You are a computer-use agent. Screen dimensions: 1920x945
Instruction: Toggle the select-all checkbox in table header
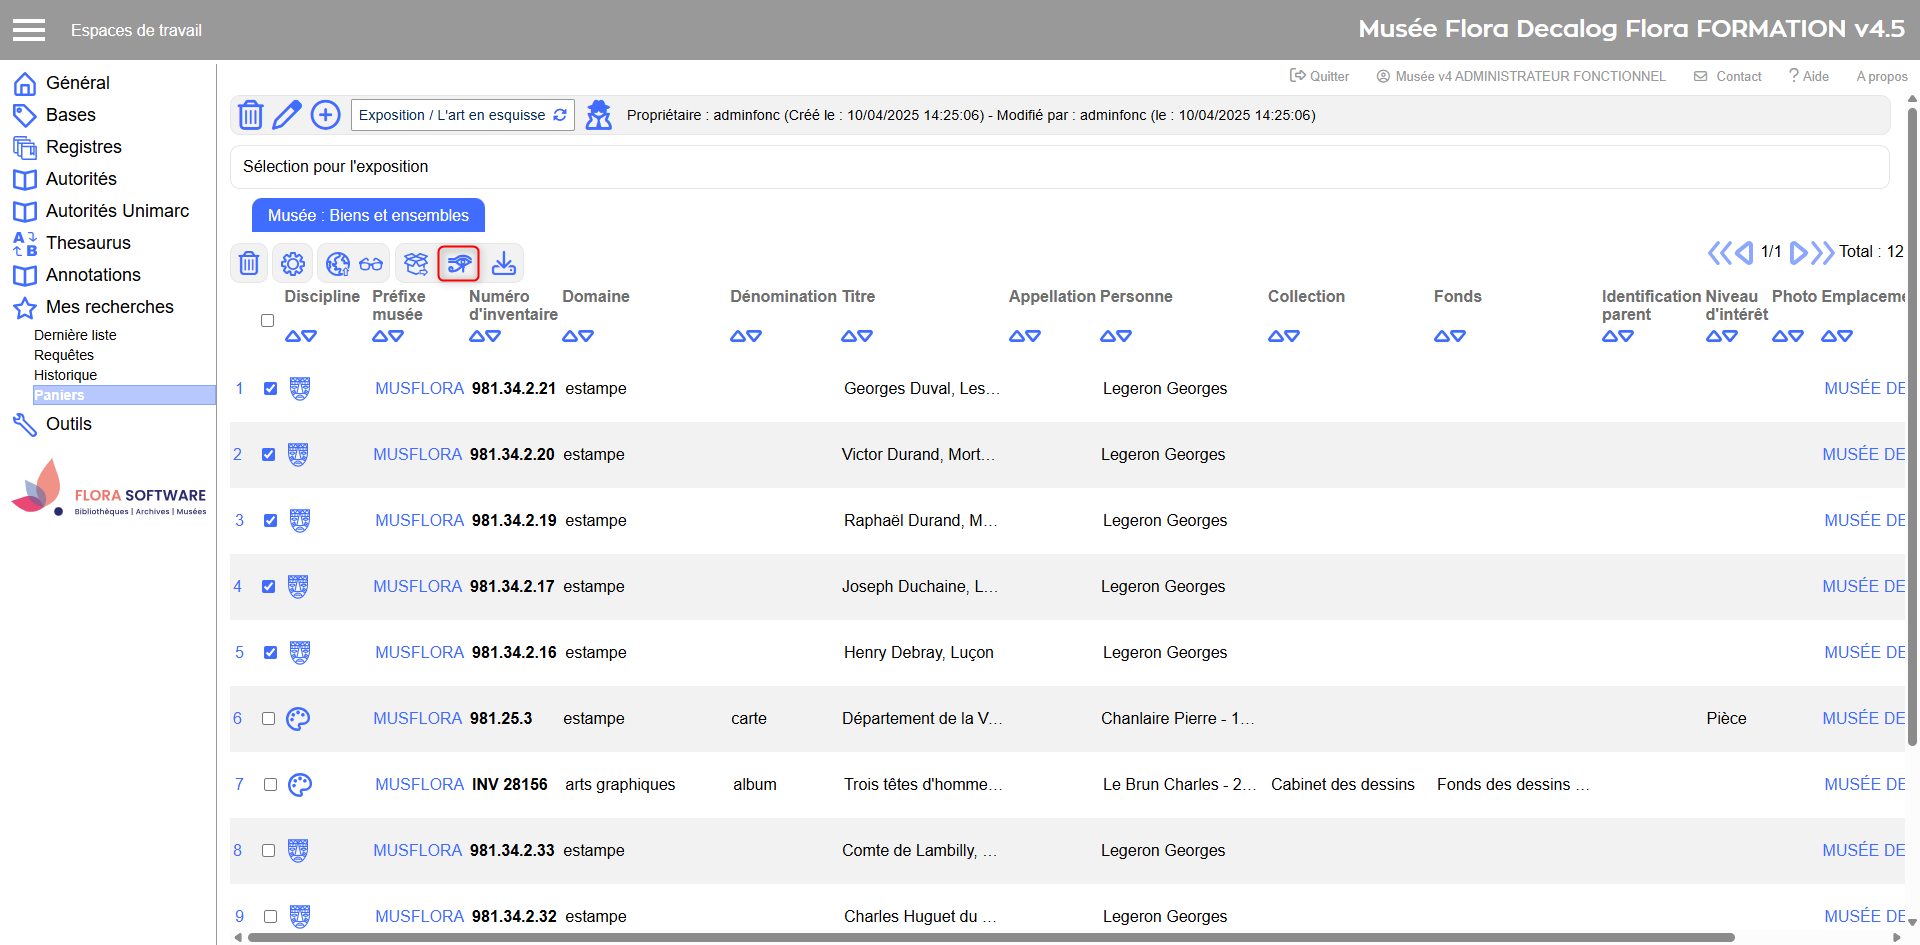267,321
